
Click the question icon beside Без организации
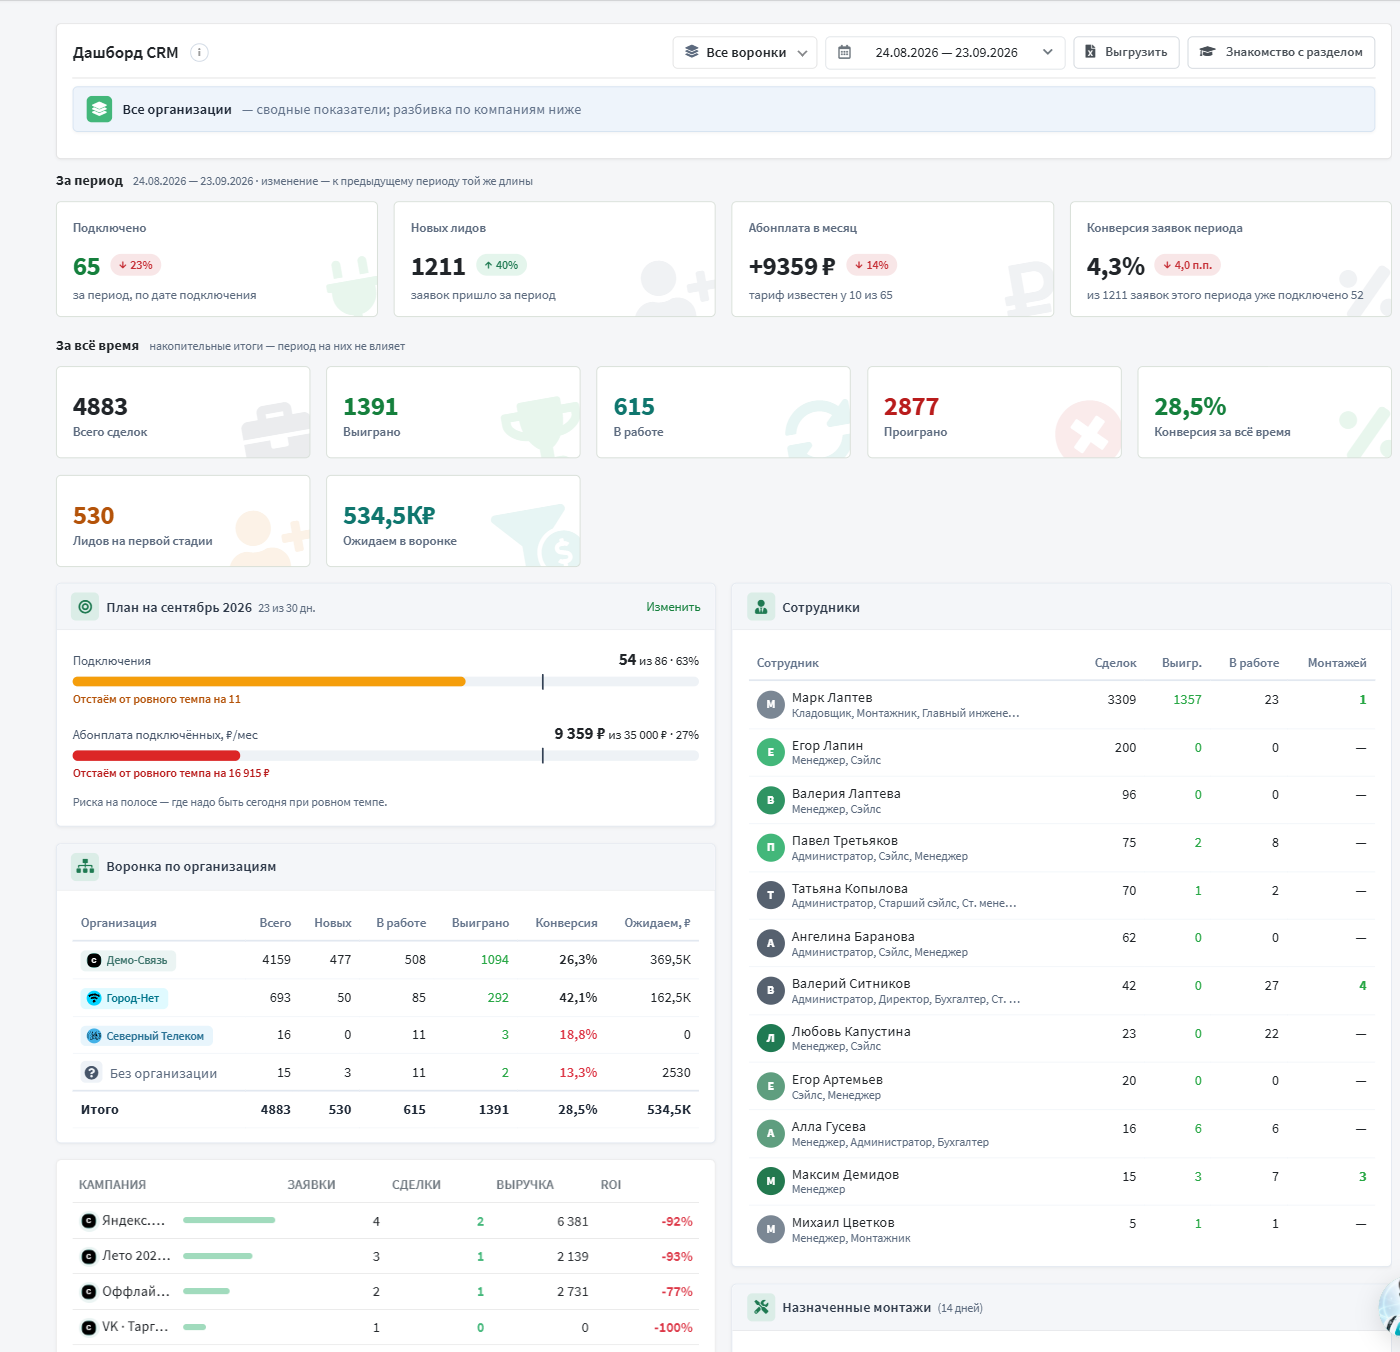tap(92, 1072)
